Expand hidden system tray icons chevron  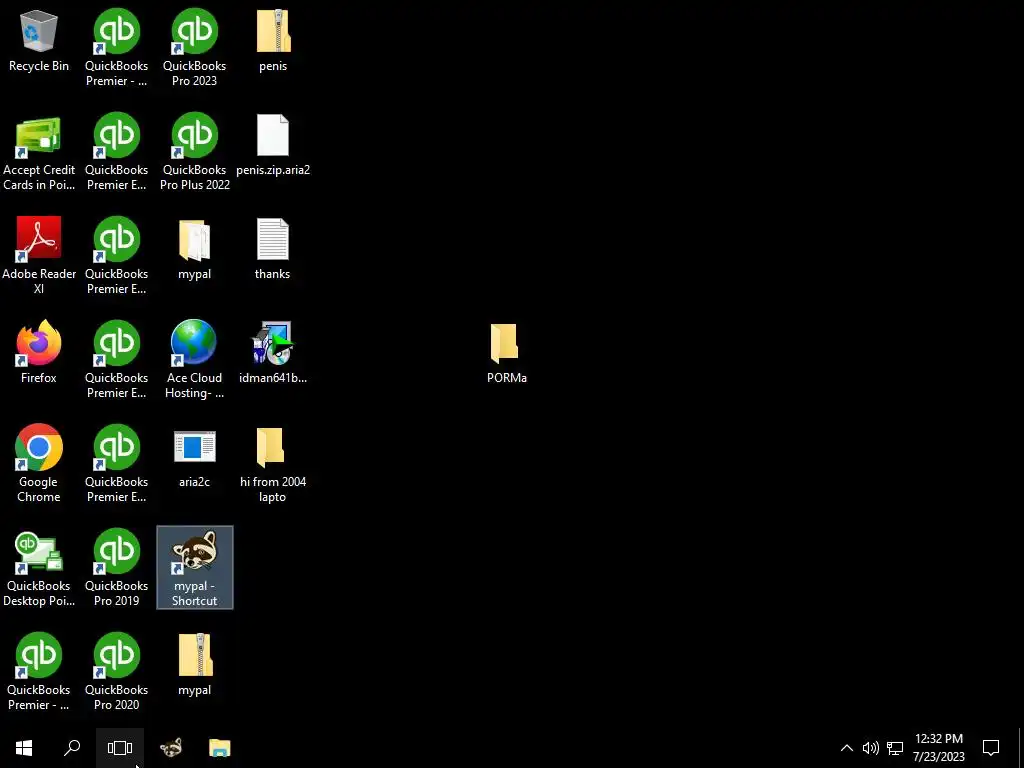point(846,748)
